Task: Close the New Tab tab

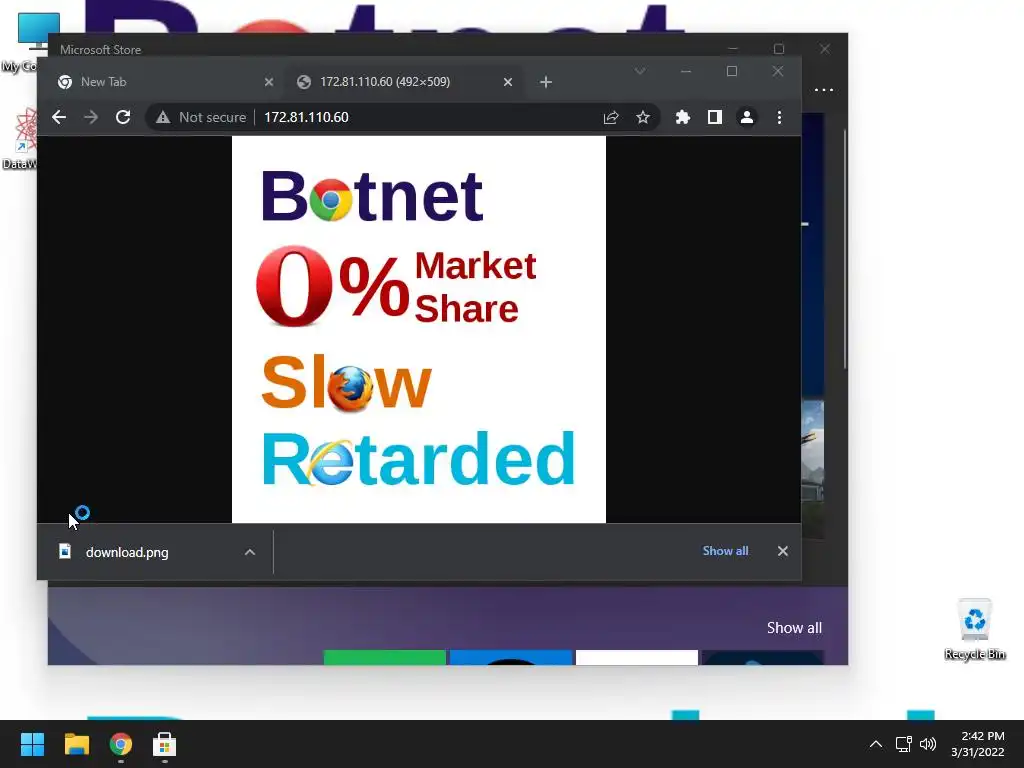Action: click(x=268, y=82)
